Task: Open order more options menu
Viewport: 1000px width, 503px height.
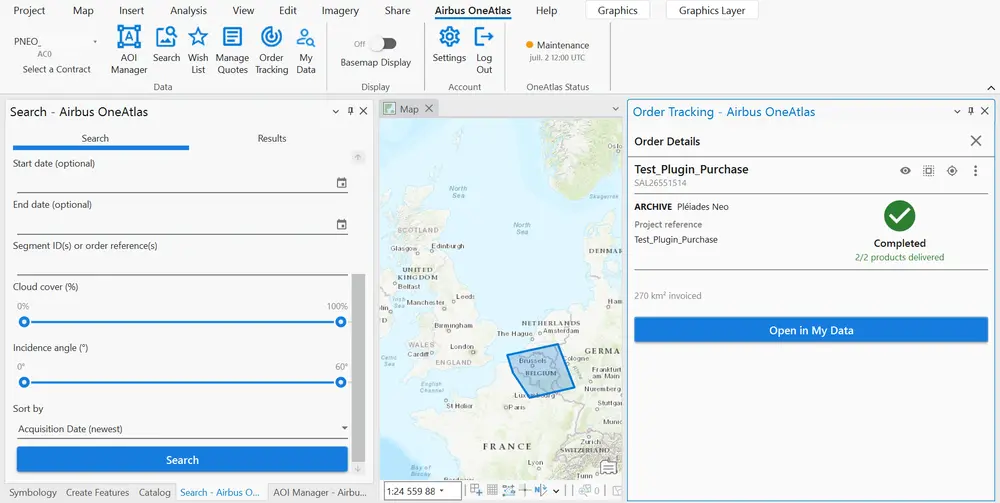Action: click(x=975, y=171)
